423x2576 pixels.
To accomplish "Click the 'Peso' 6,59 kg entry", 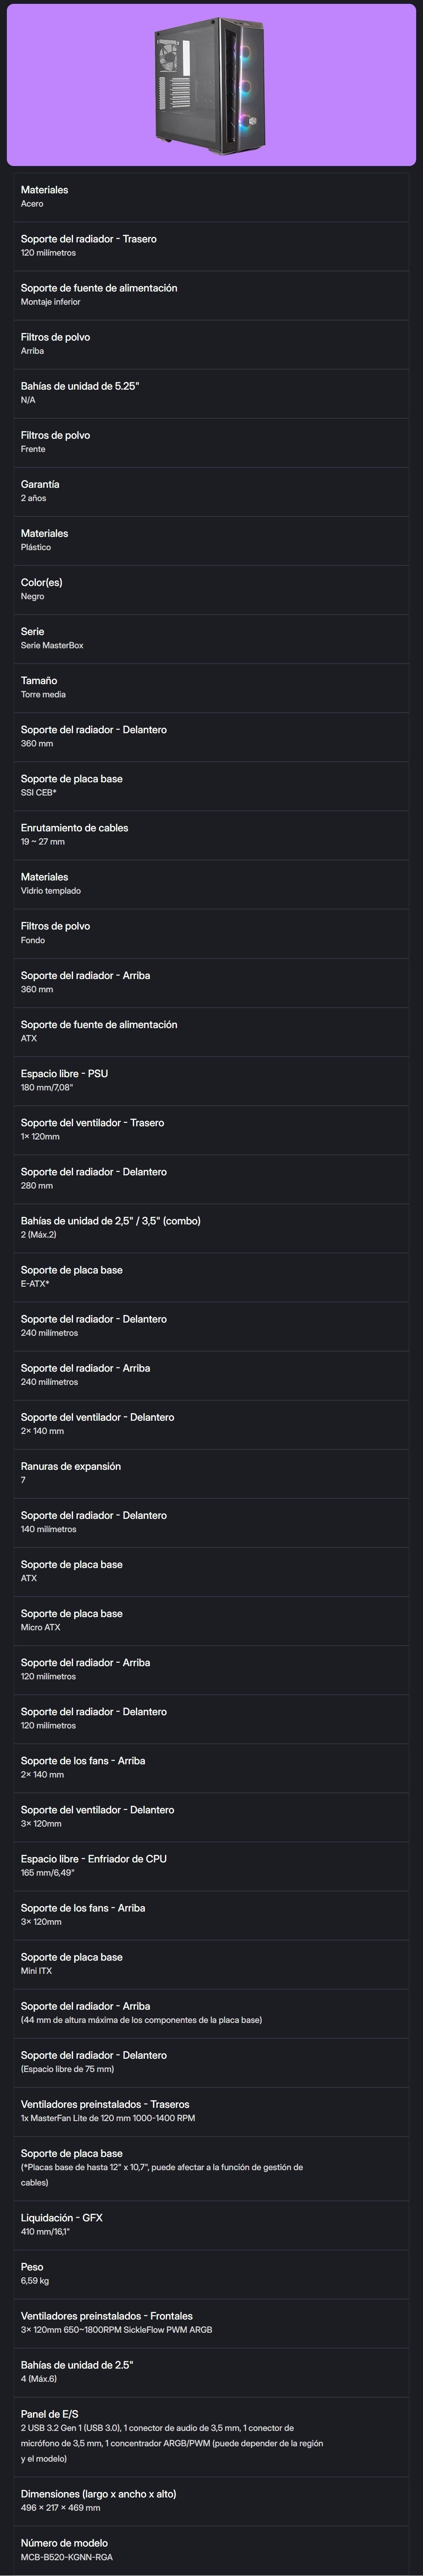I will click(x=211, y=2273).
